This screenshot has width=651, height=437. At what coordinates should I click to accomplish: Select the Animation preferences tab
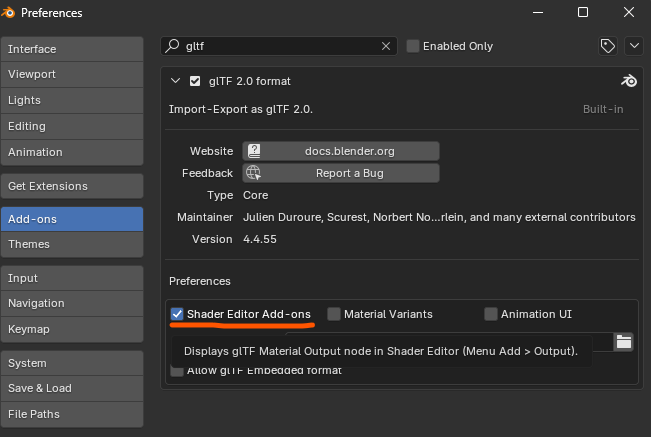point(72,152)
